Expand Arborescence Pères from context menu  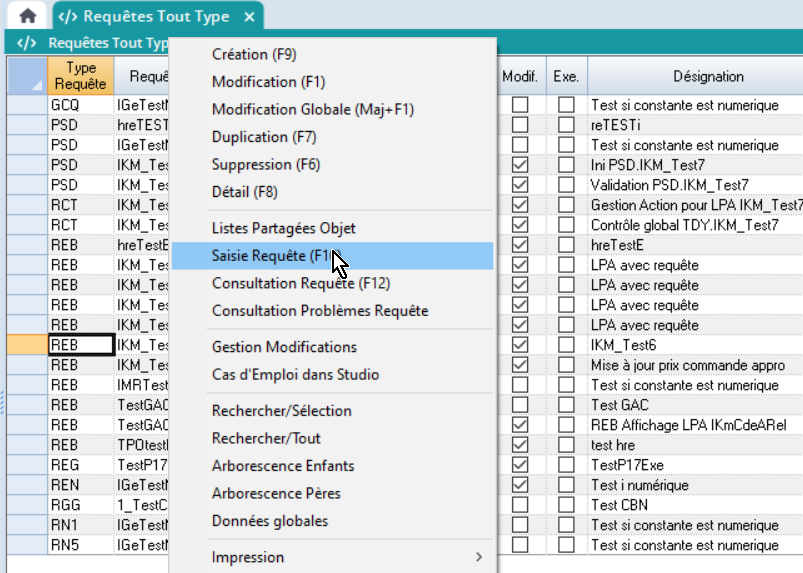275,493
